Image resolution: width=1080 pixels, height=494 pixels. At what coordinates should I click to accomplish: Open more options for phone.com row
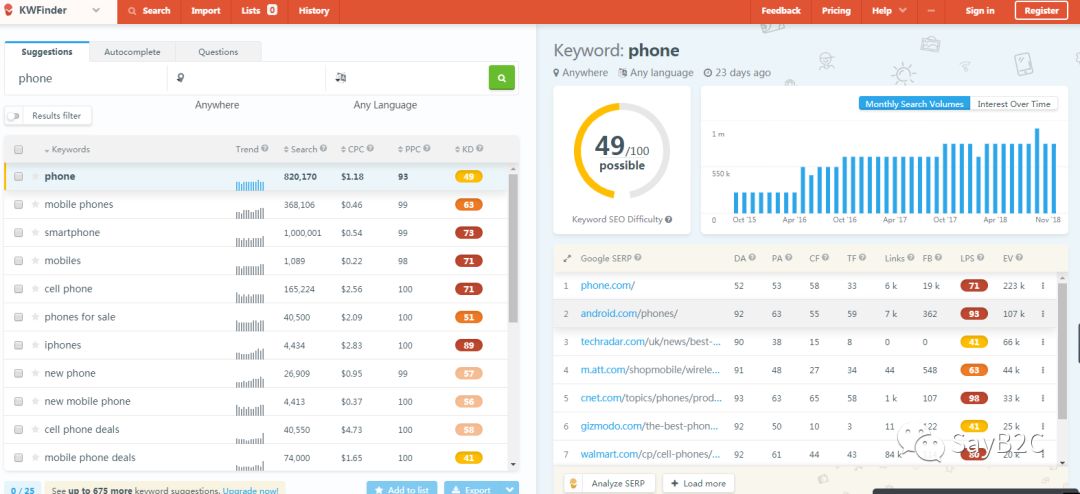click(x=1043, y=285)
